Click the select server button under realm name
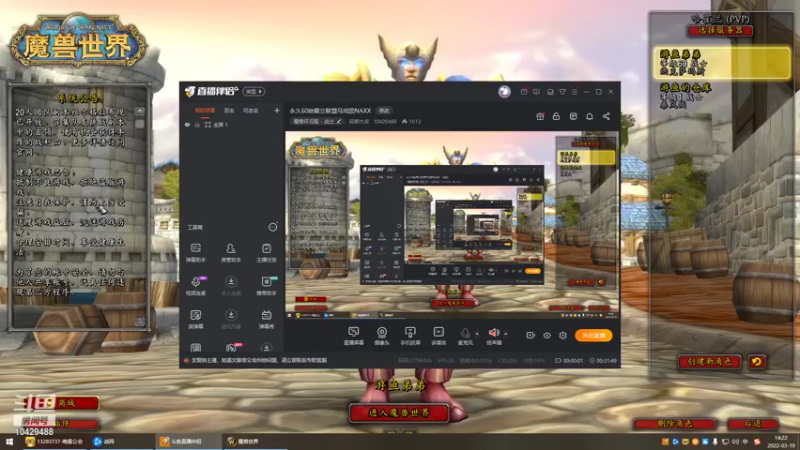 [719, 31]
